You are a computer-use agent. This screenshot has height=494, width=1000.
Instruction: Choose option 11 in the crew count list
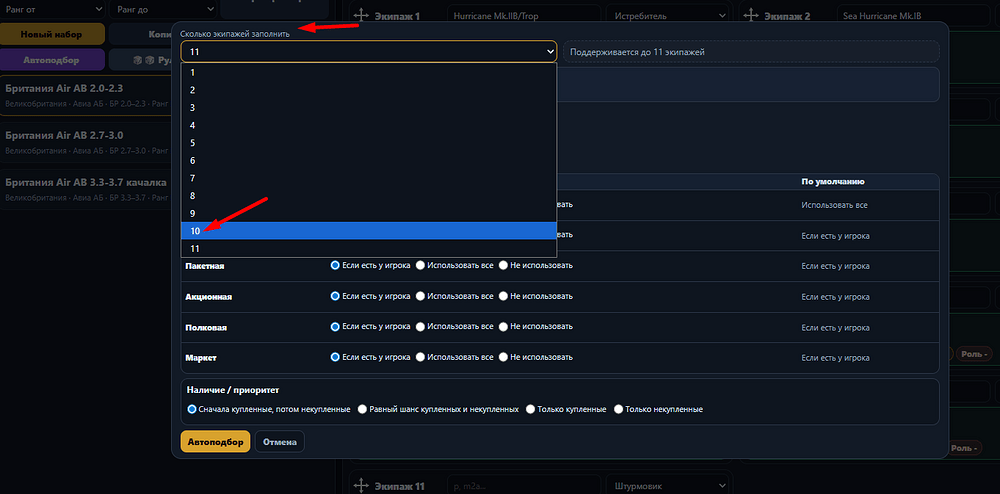(x=369, y=249)
